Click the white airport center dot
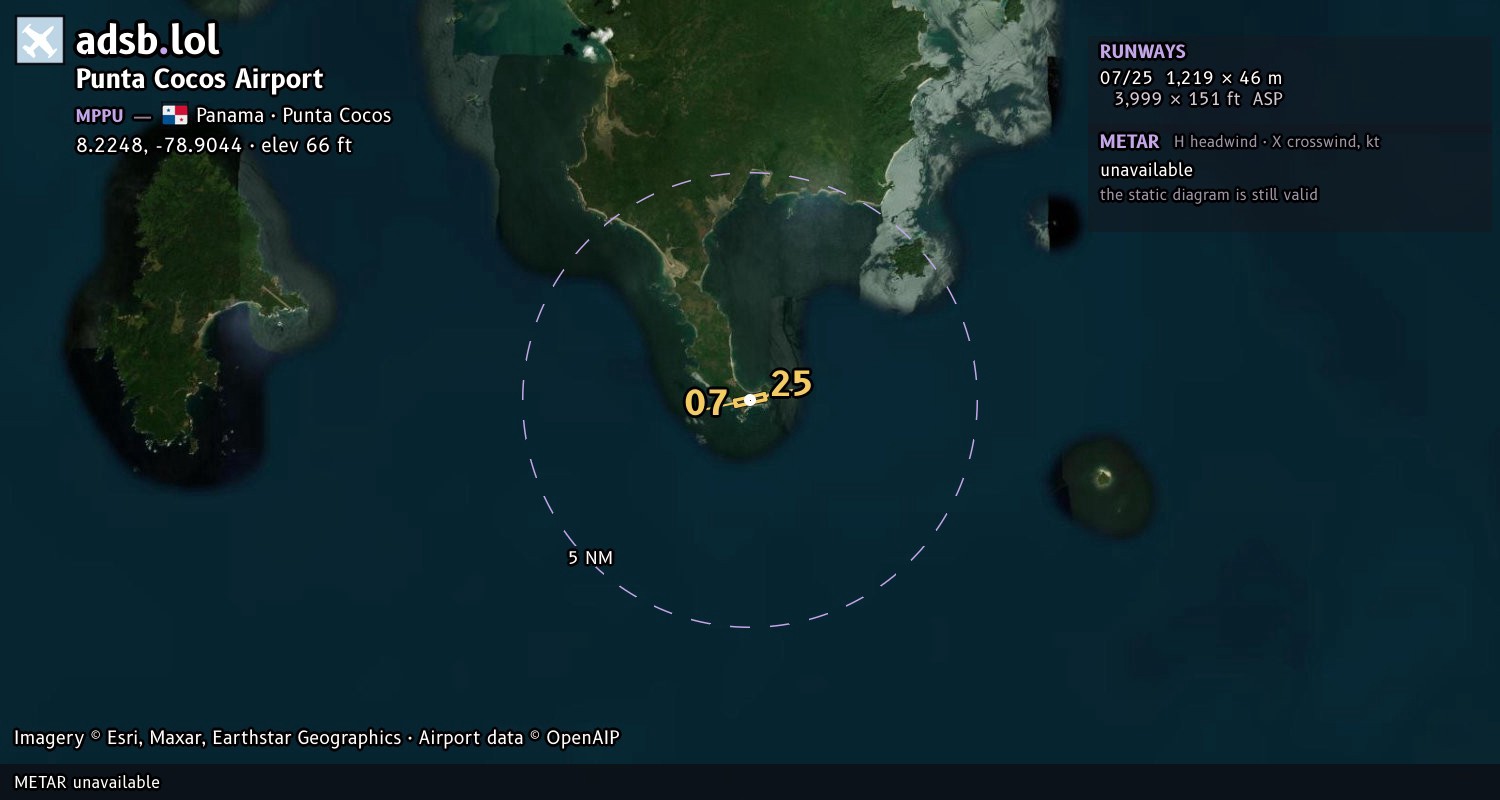The height and width of the screenshot is (800, 1500). click(x=750, y=400)
